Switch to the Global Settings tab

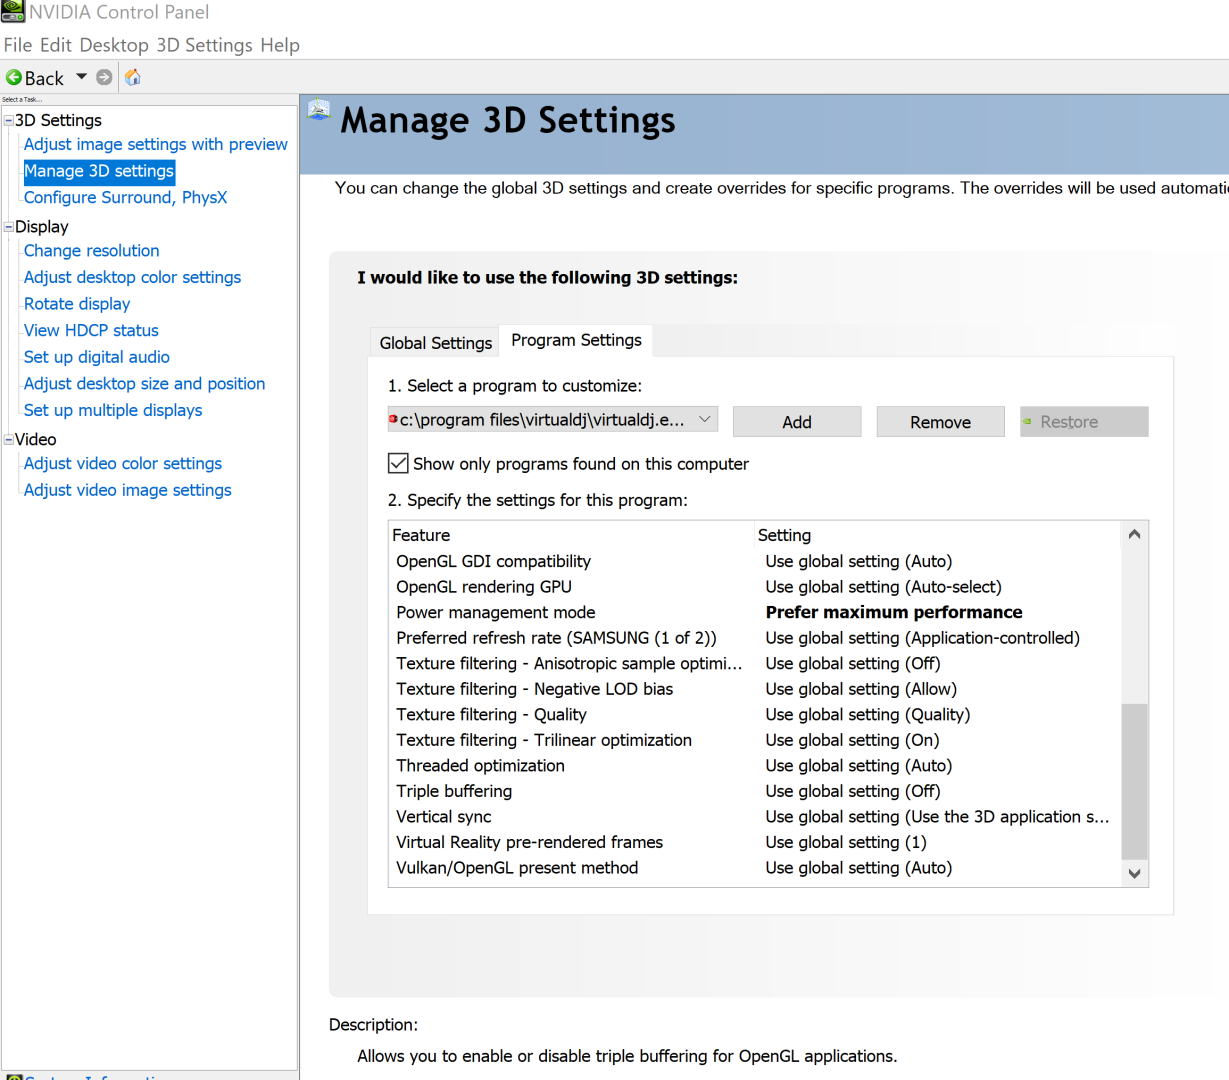tap(435, 343)
